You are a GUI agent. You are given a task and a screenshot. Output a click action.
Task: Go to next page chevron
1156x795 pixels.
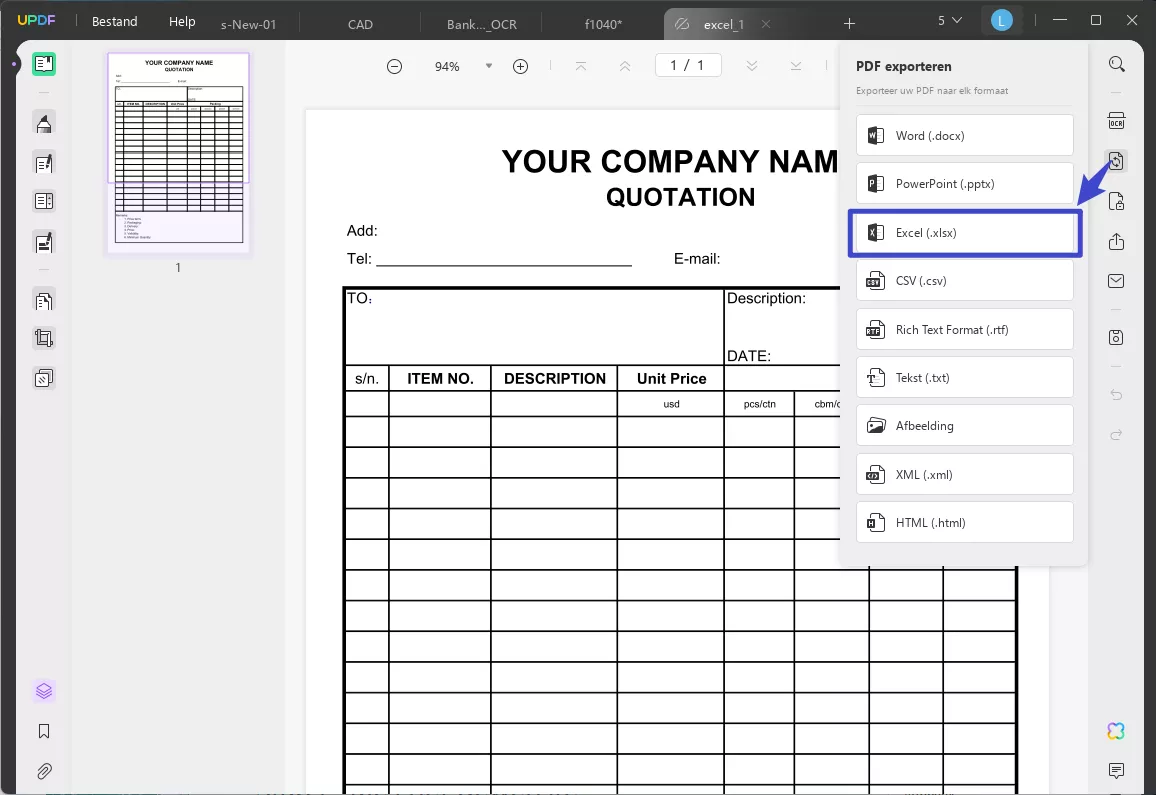point(752,66)
